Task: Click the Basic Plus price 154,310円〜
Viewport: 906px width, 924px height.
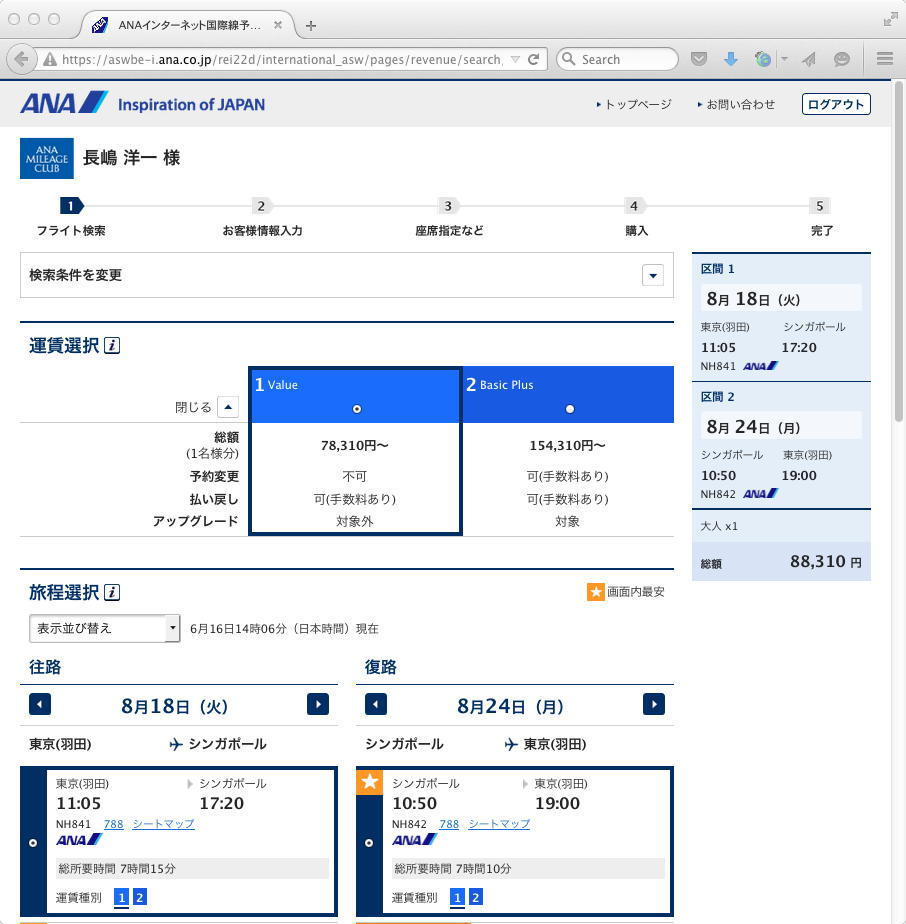Action: (567, 446)
